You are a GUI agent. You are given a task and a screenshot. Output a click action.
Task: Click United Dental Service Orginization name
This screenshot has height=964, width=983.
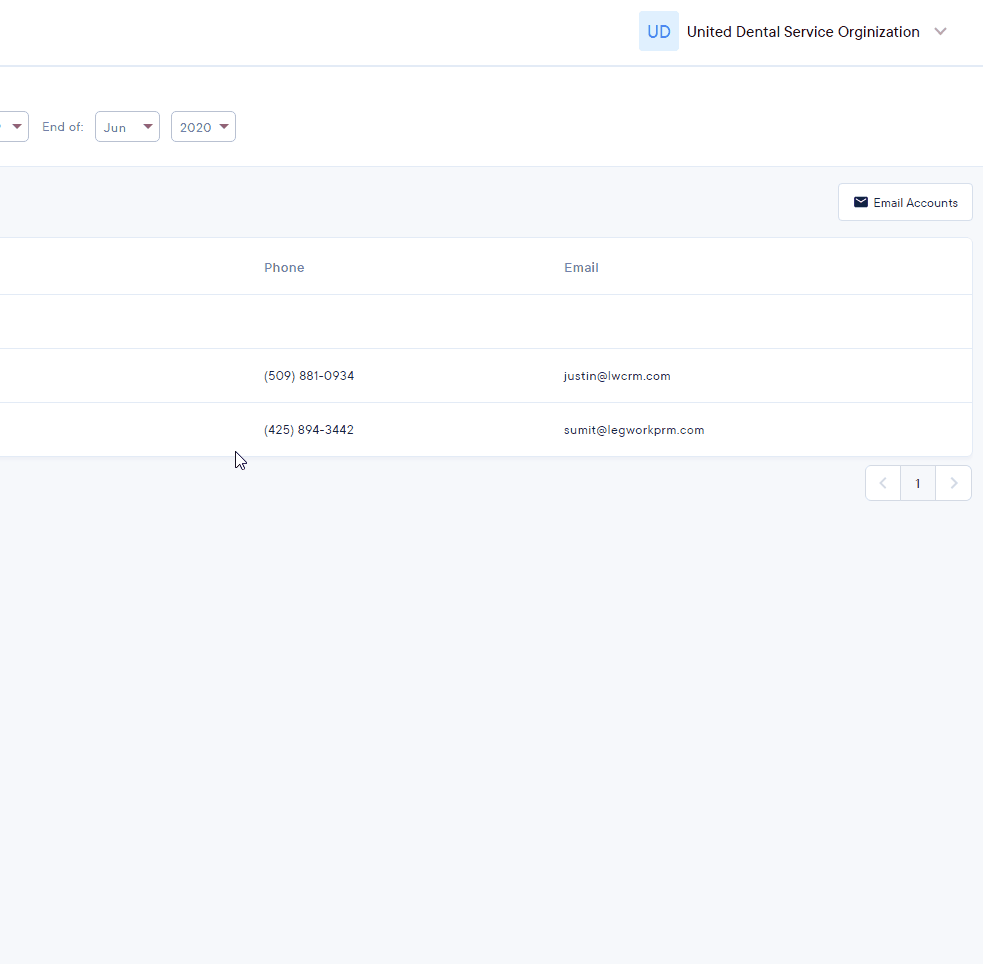tap(802, 32)
